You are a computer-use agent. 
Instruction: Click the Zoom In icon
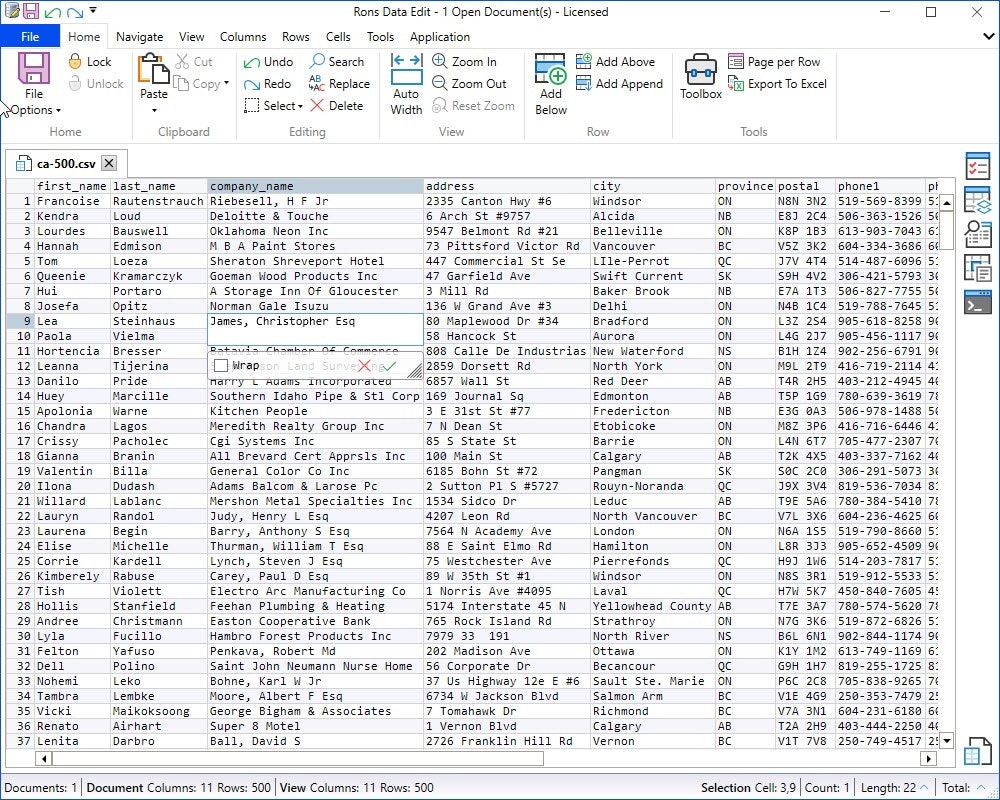(439, 61)
